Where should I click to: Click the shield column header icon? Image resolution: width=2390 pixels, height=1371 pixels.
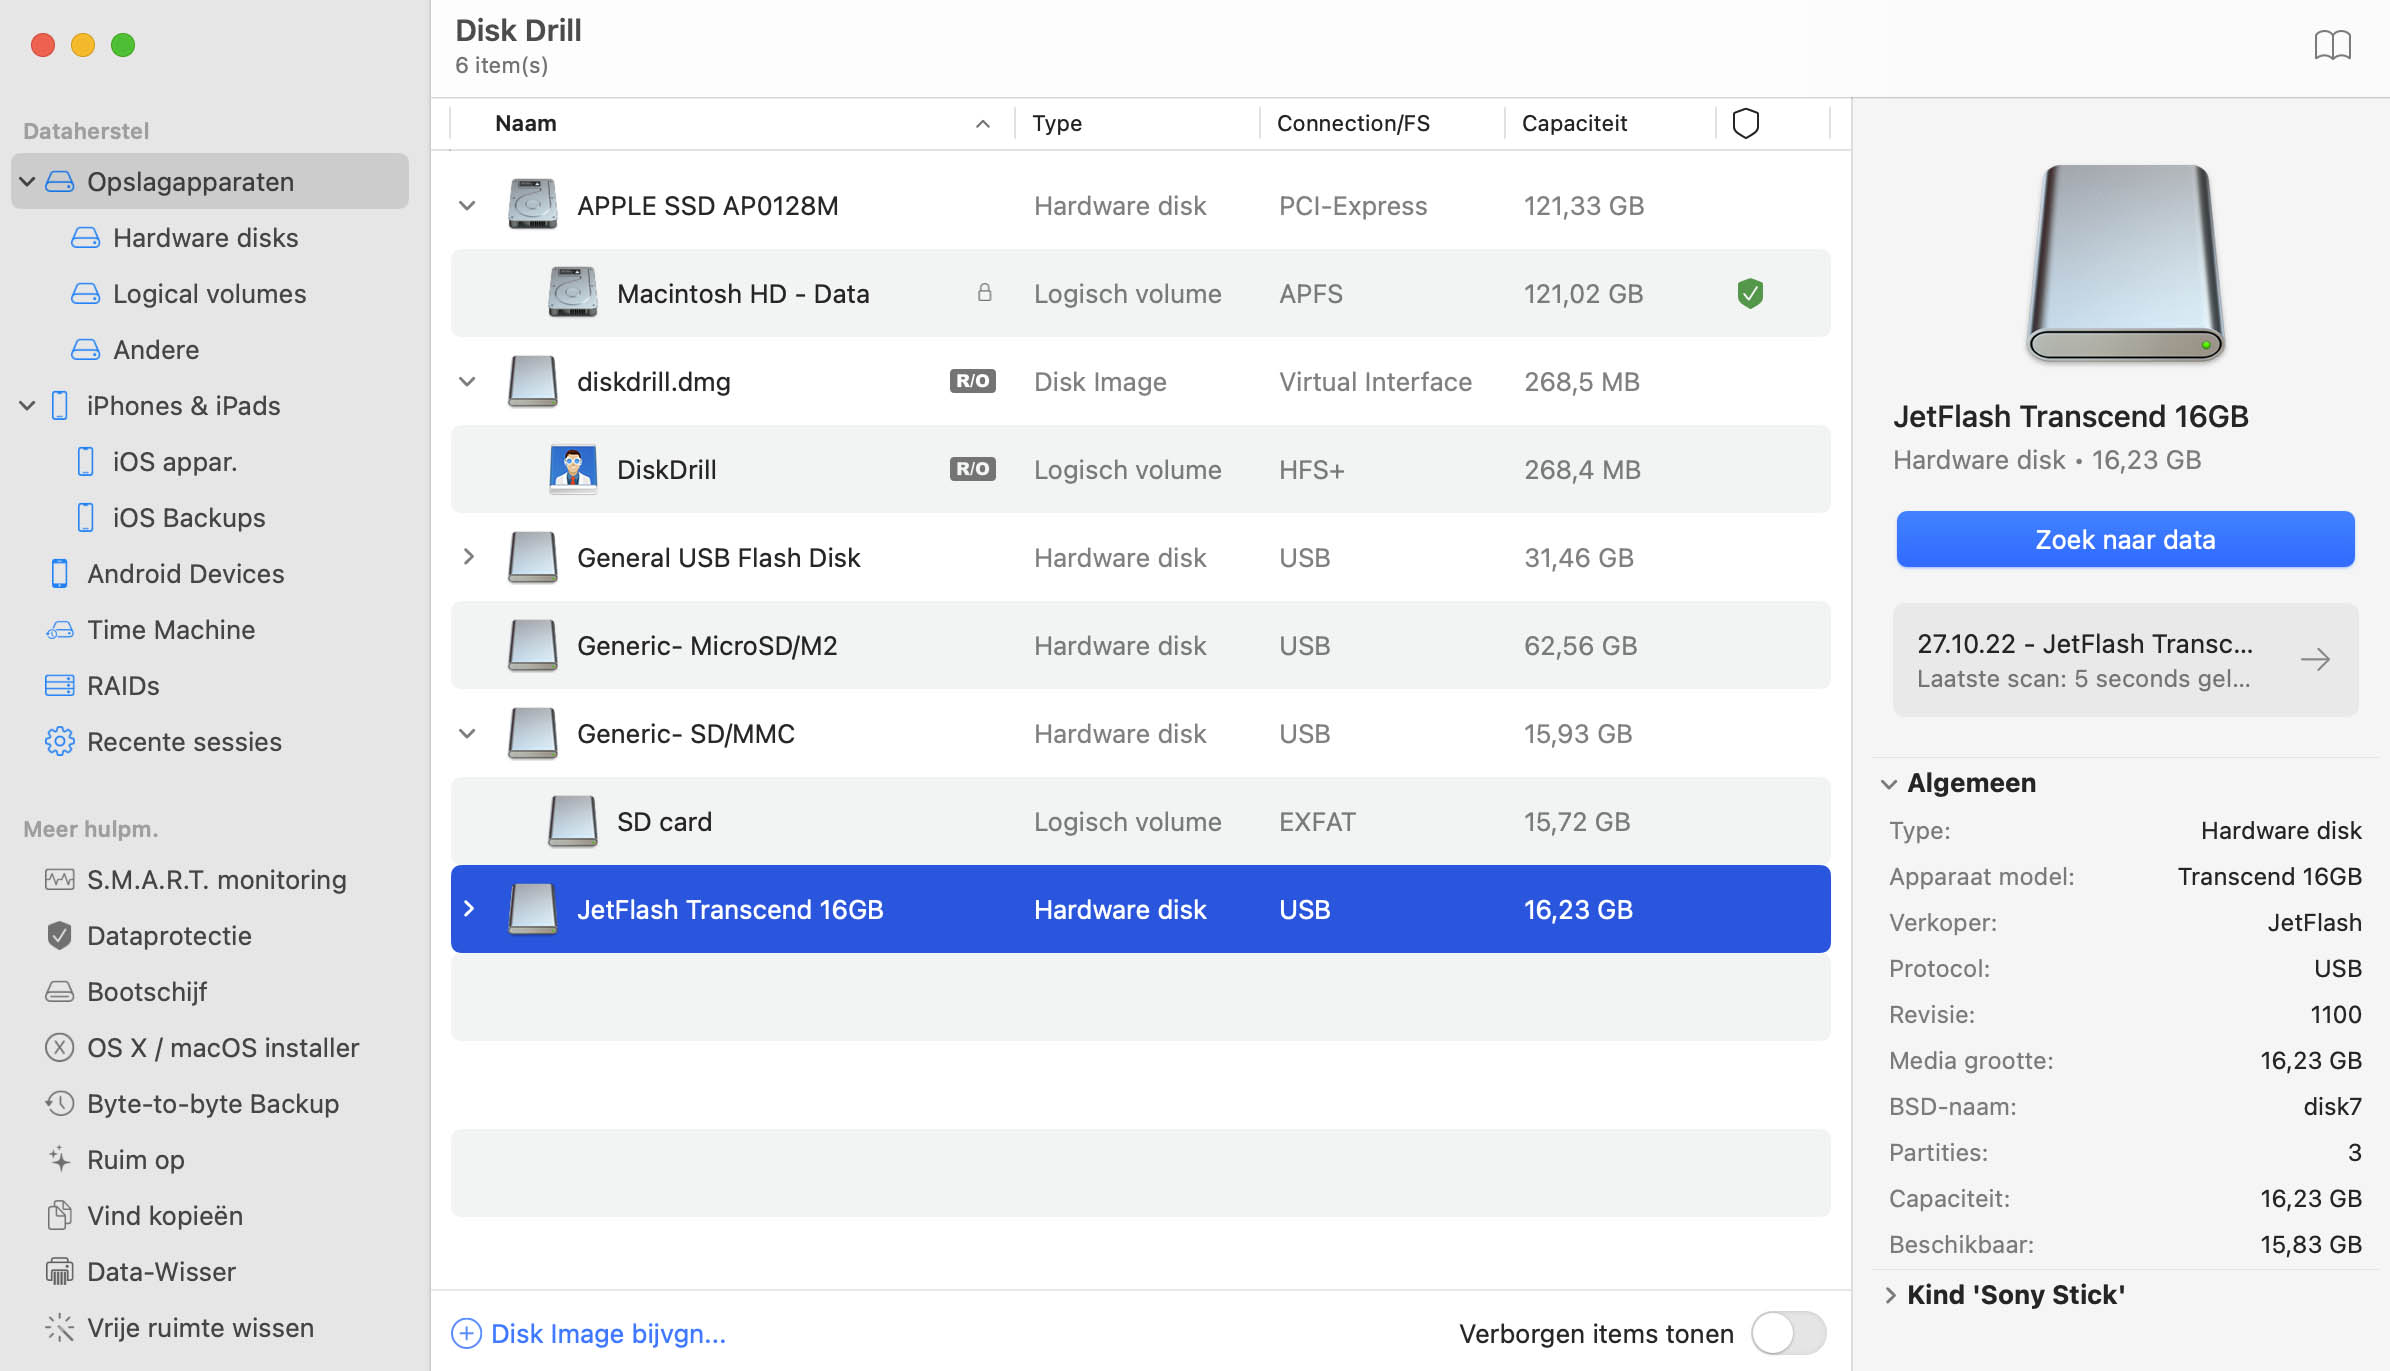click(x=1745, y=123)
